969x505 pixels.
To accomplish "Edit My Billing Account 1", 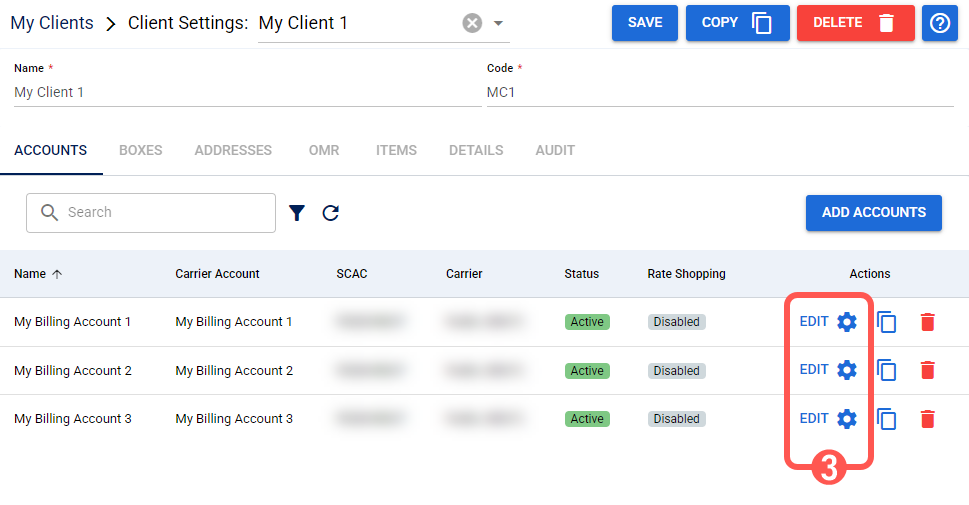I will pyautogui.click(x=814, y=321).
